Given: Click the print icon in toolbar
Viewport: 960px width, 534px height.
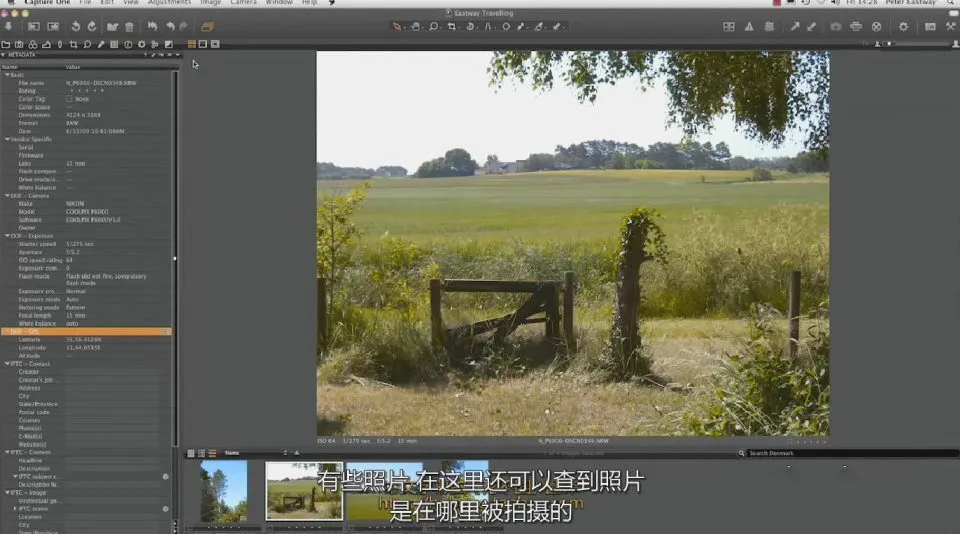Looking at the screenshot, I should coord(856,27).
